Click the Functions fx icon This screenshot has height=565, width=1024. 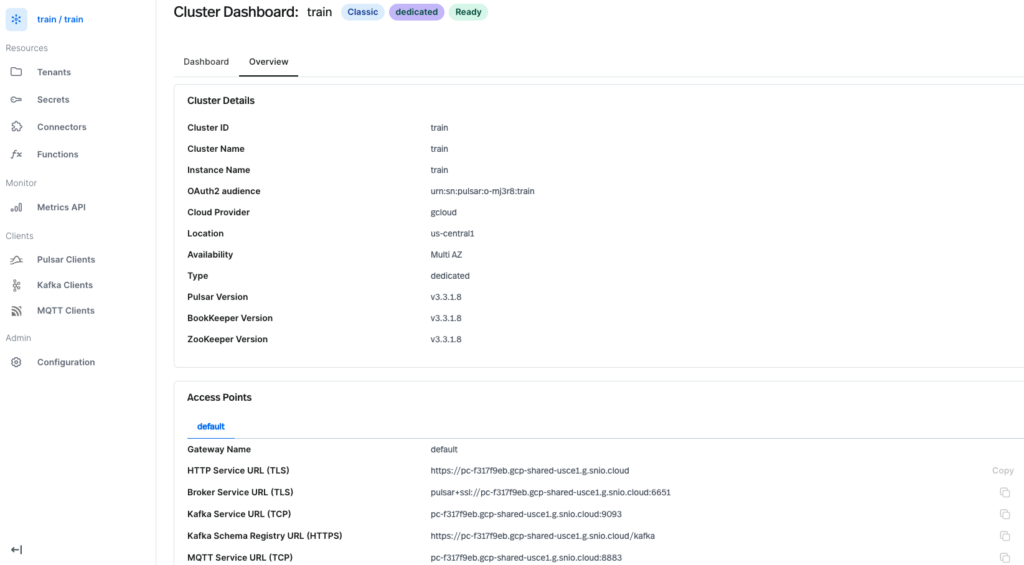[16, 154]
